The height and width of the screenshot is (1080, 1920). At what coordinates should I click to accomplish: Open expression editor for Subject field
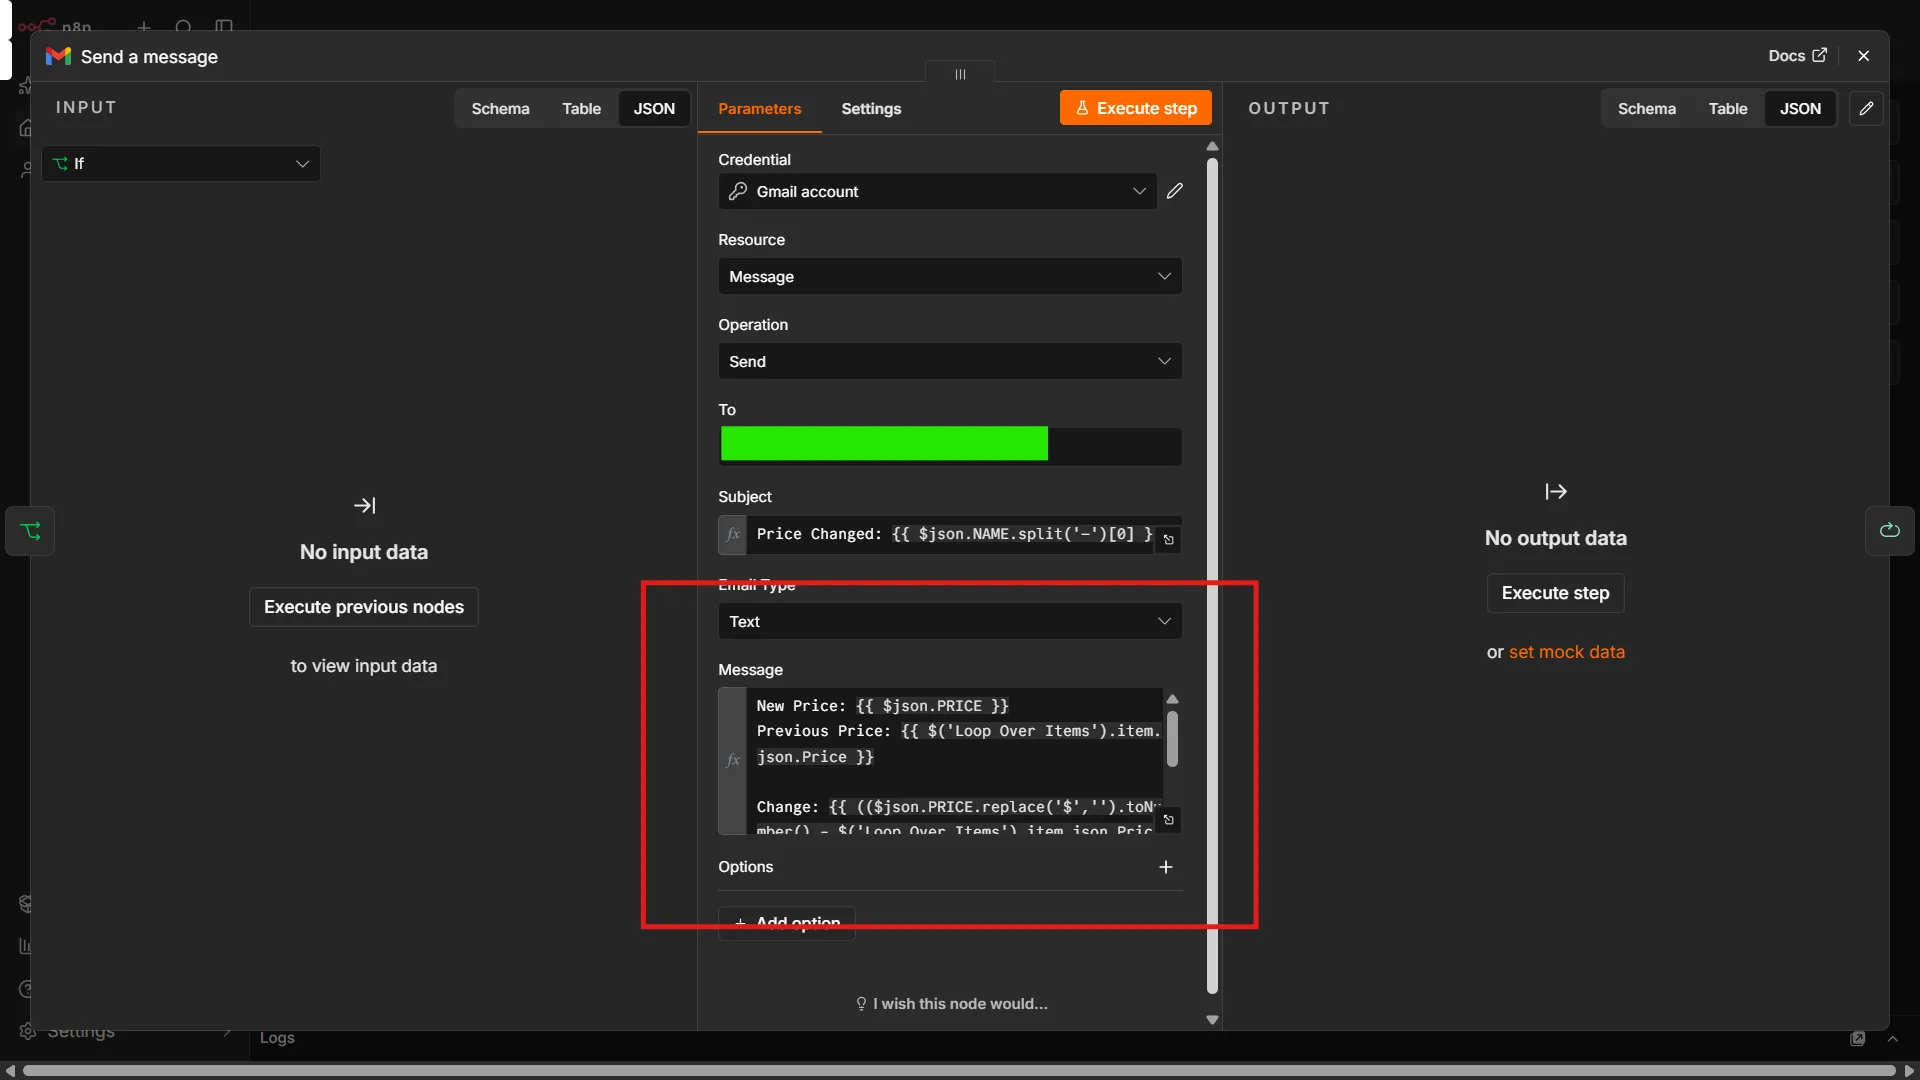1168,540
